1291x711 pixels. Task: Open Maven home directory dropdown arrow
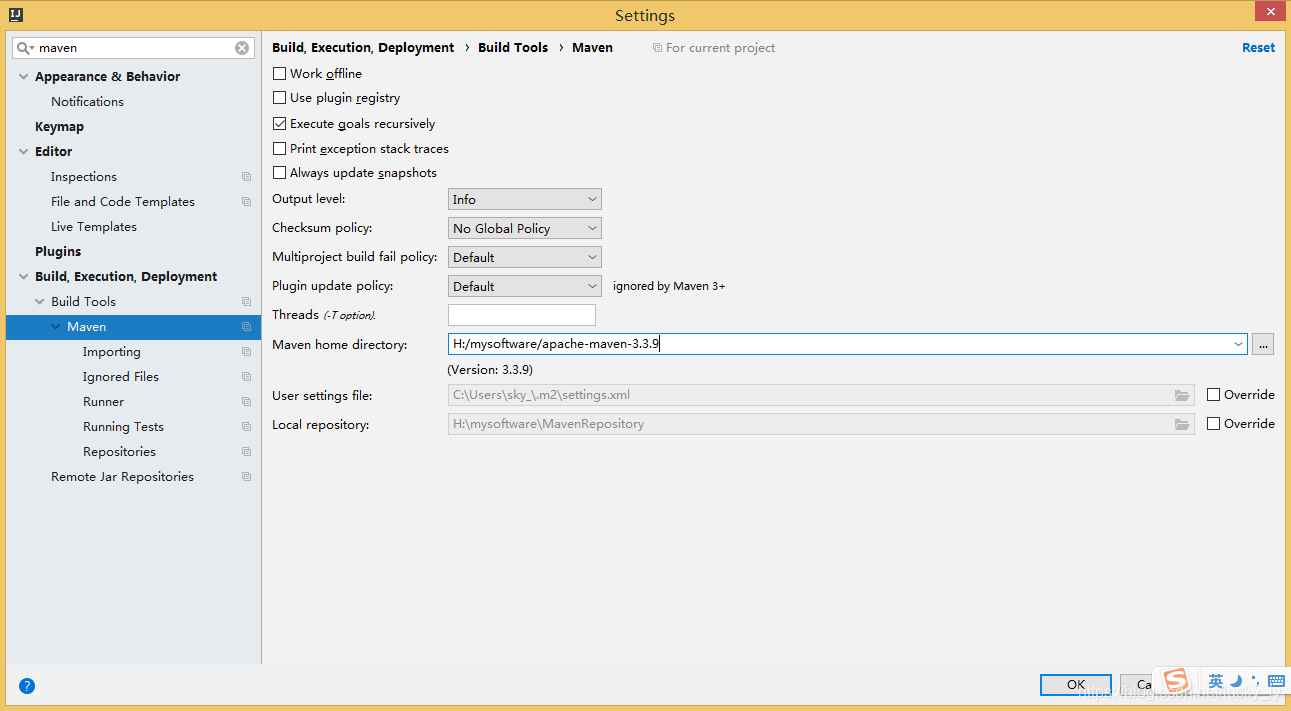pyautogui.click(x=1239, y=344)
